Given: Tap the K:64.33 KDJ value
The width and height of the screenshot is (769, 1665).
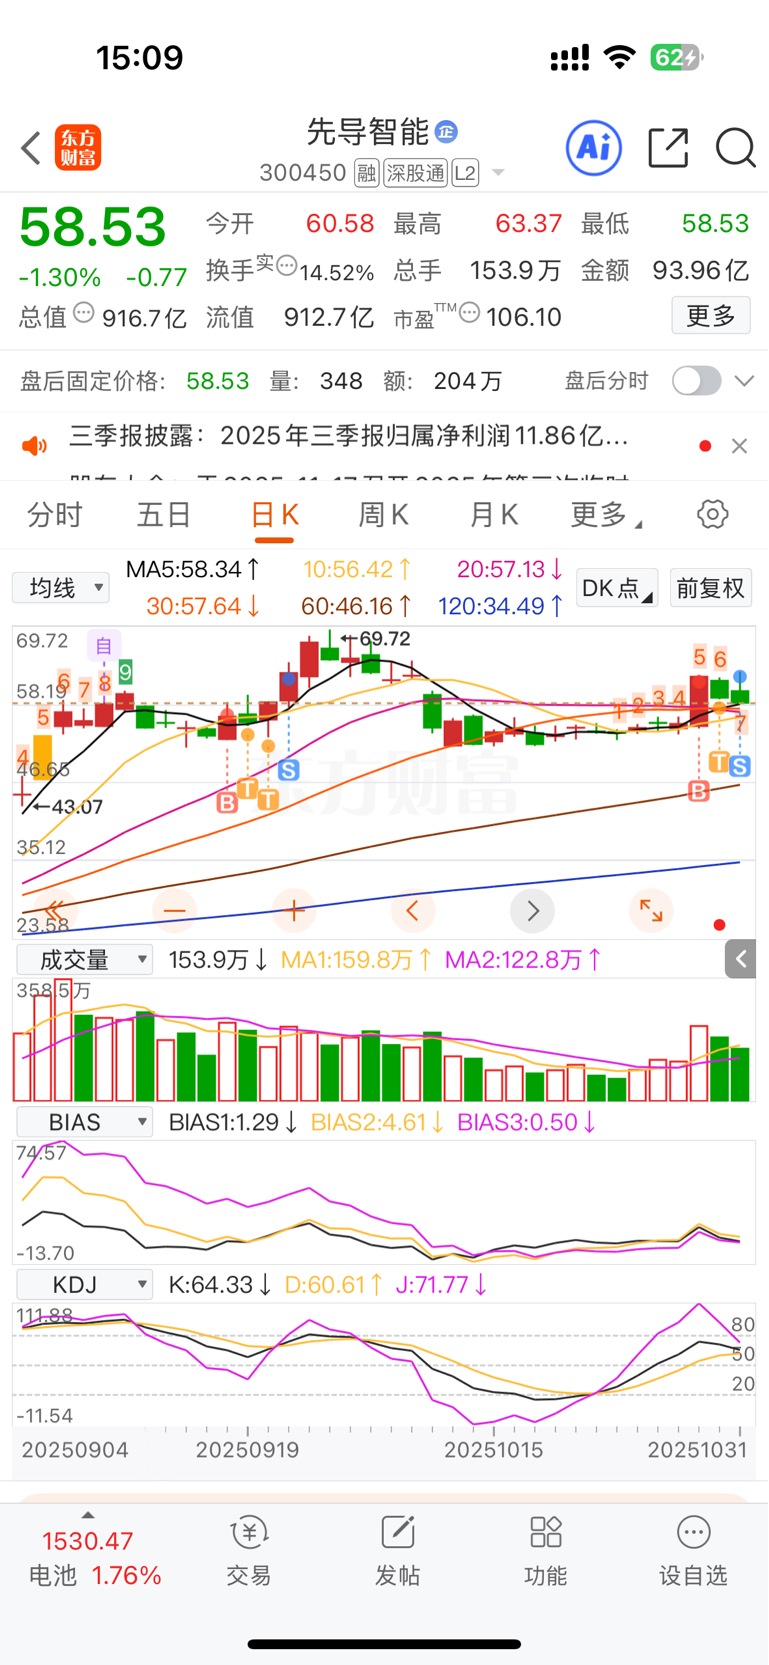Looking at the screenshot, I should [220, 1284].
